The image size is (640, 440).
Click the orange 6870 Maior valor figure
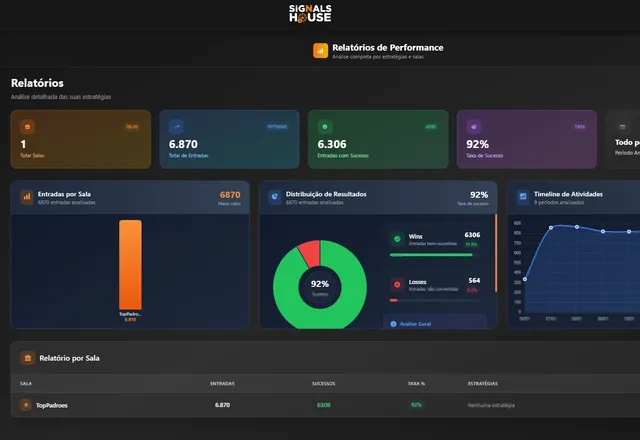[230, 195]
